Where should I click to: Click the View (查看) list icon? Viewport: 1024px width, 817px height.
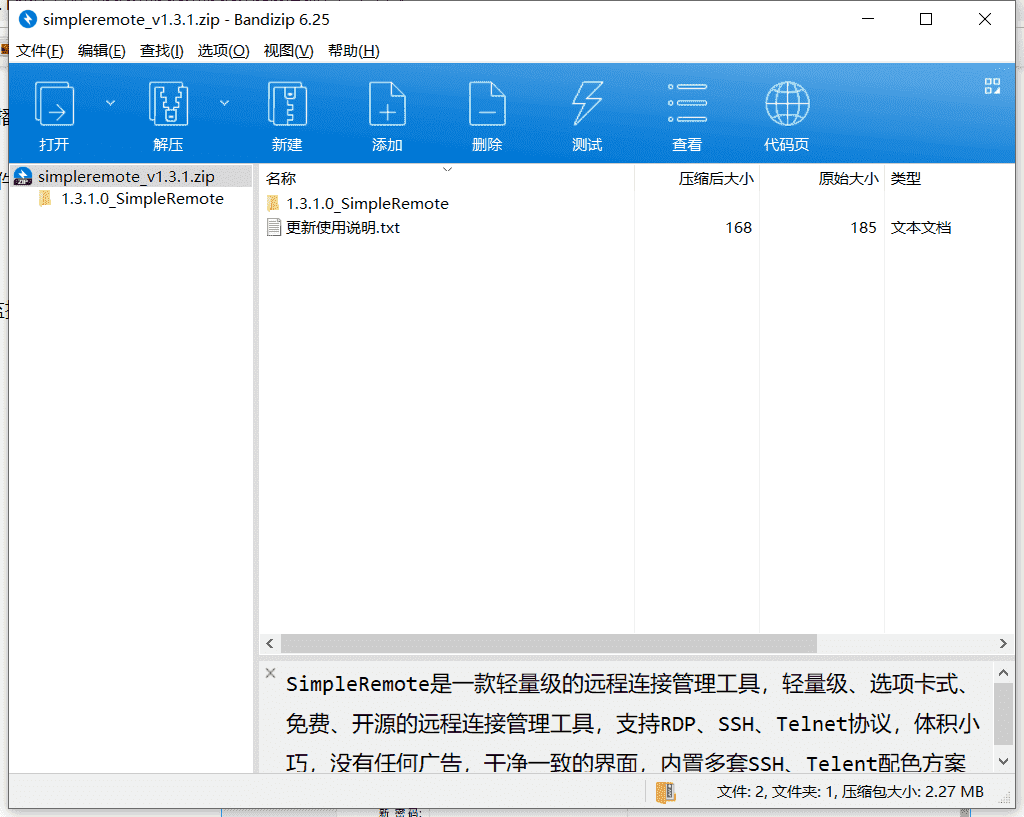[x=687, y=103]
